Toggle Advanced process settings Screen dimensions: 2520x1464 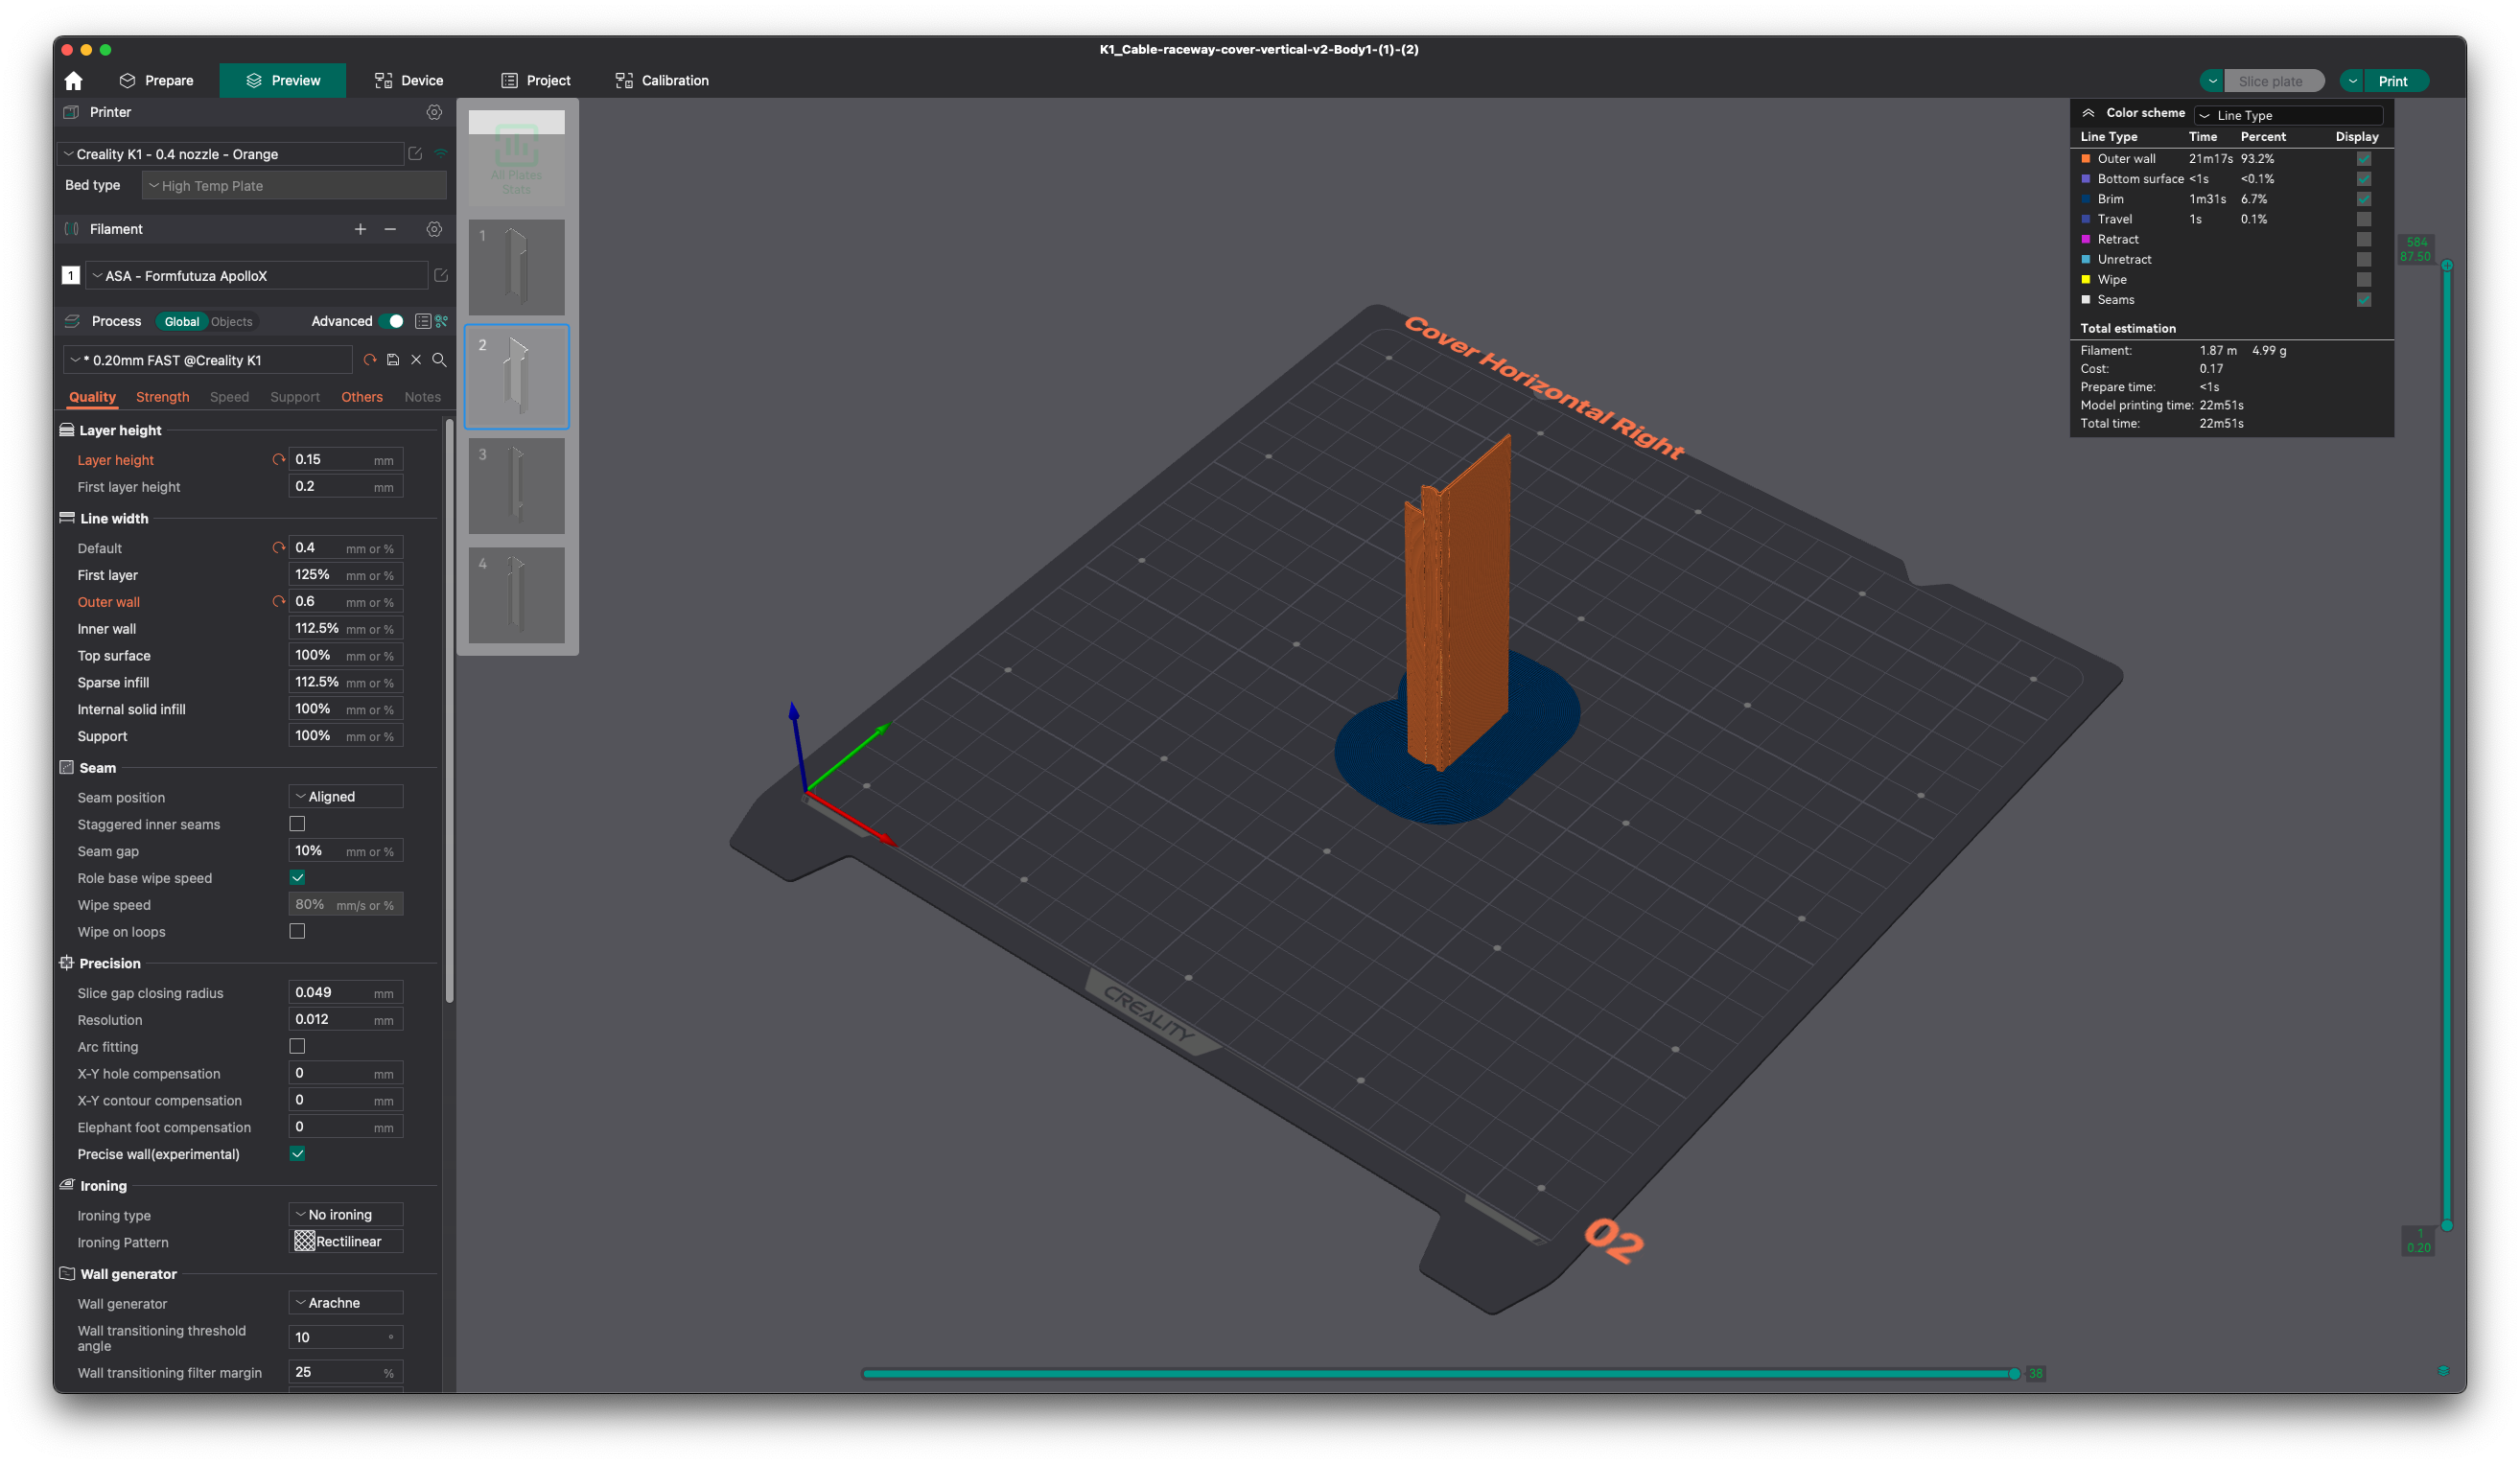[x=392, y=320]
